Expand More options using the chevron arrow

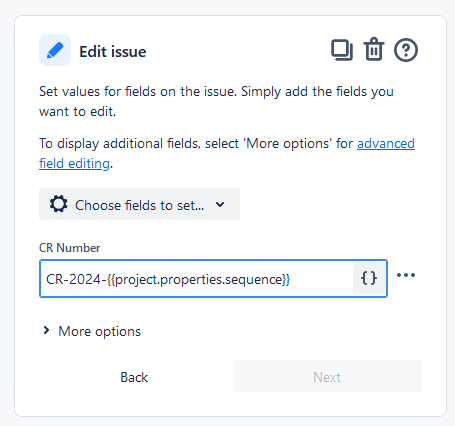(x=46, y=330)
